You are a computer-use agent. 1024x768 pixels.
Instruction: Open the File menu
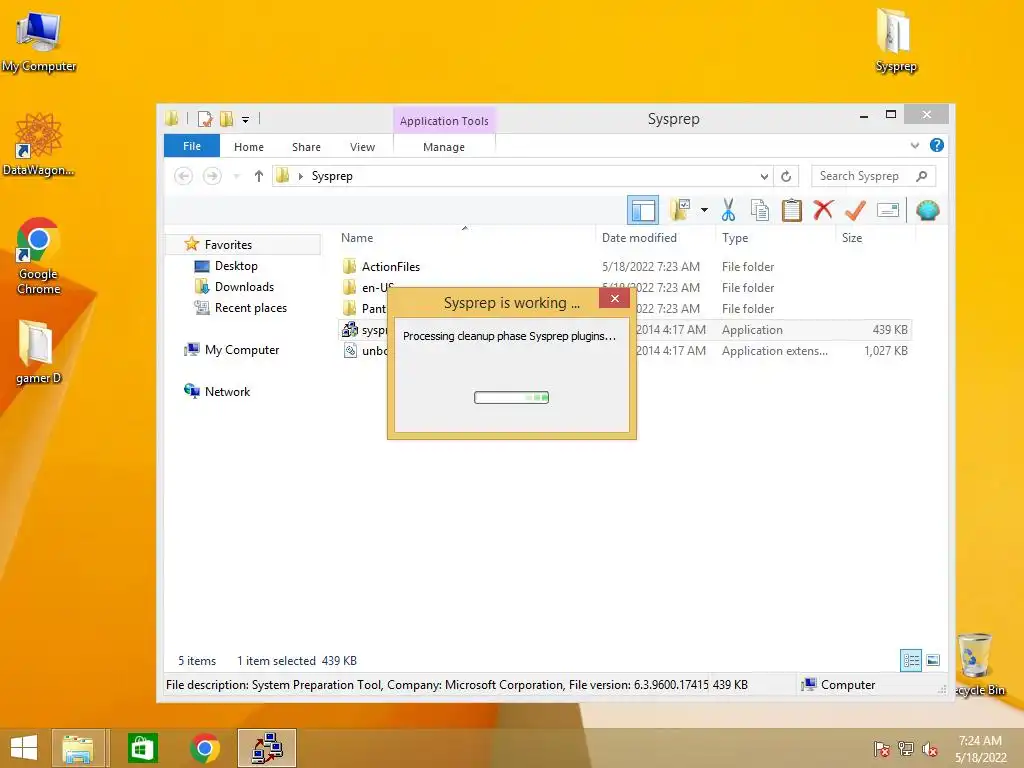point(192,146)
